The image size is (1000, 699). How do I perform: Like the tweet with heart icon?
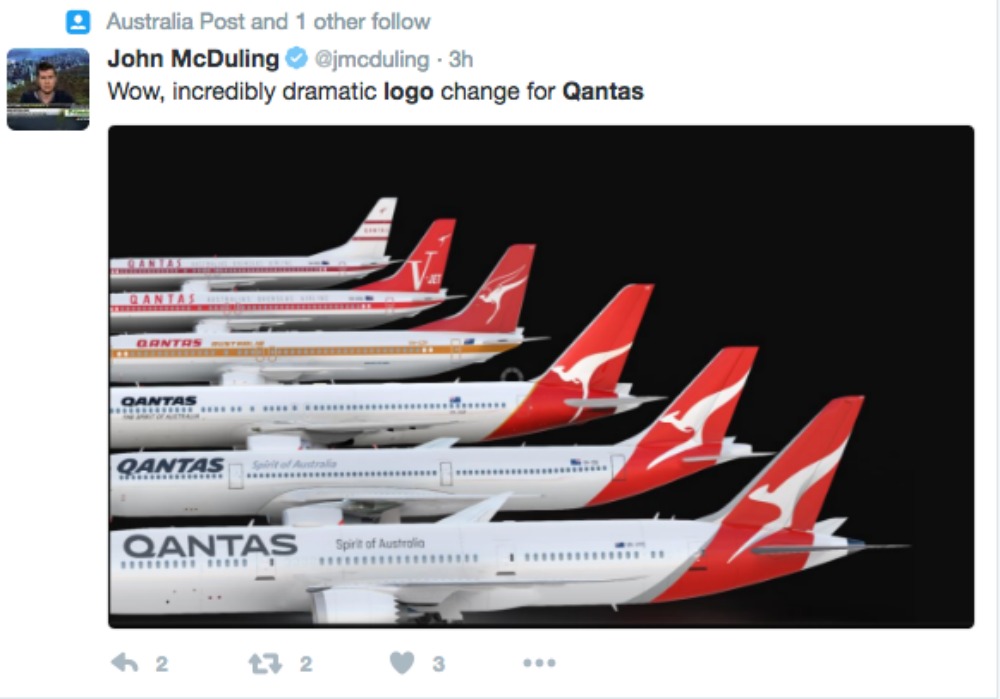tap(402, 663)
